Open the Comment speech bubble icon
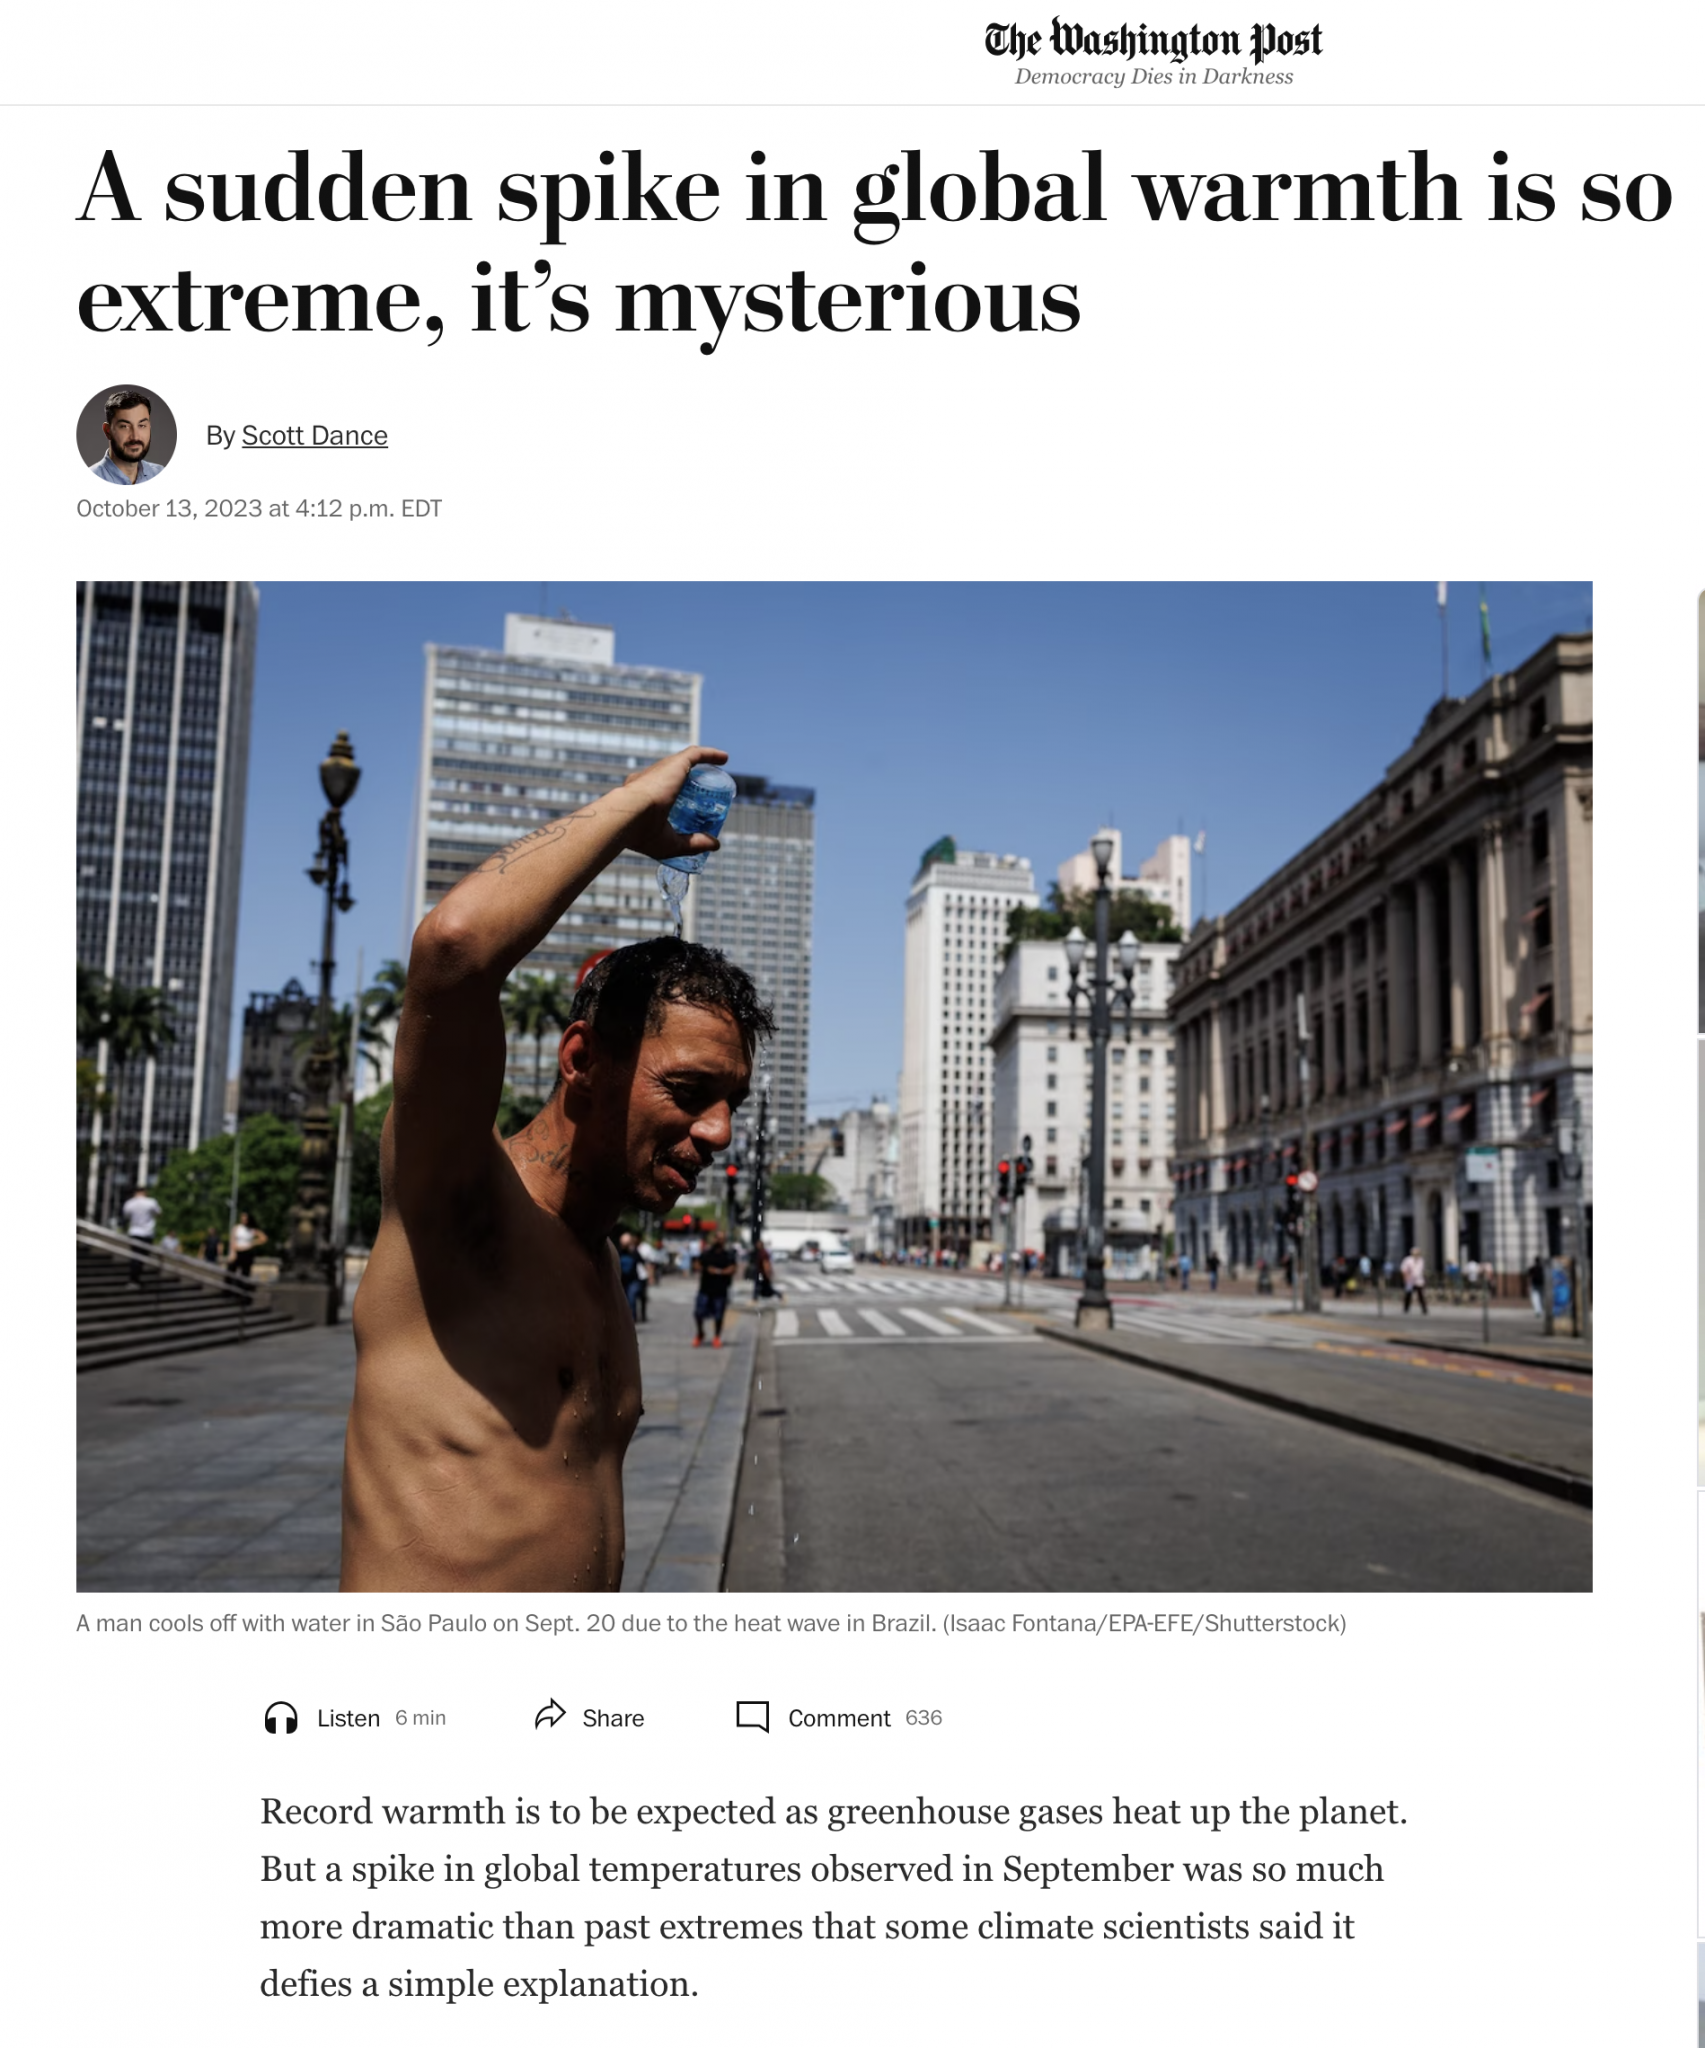 (752, 1717)
